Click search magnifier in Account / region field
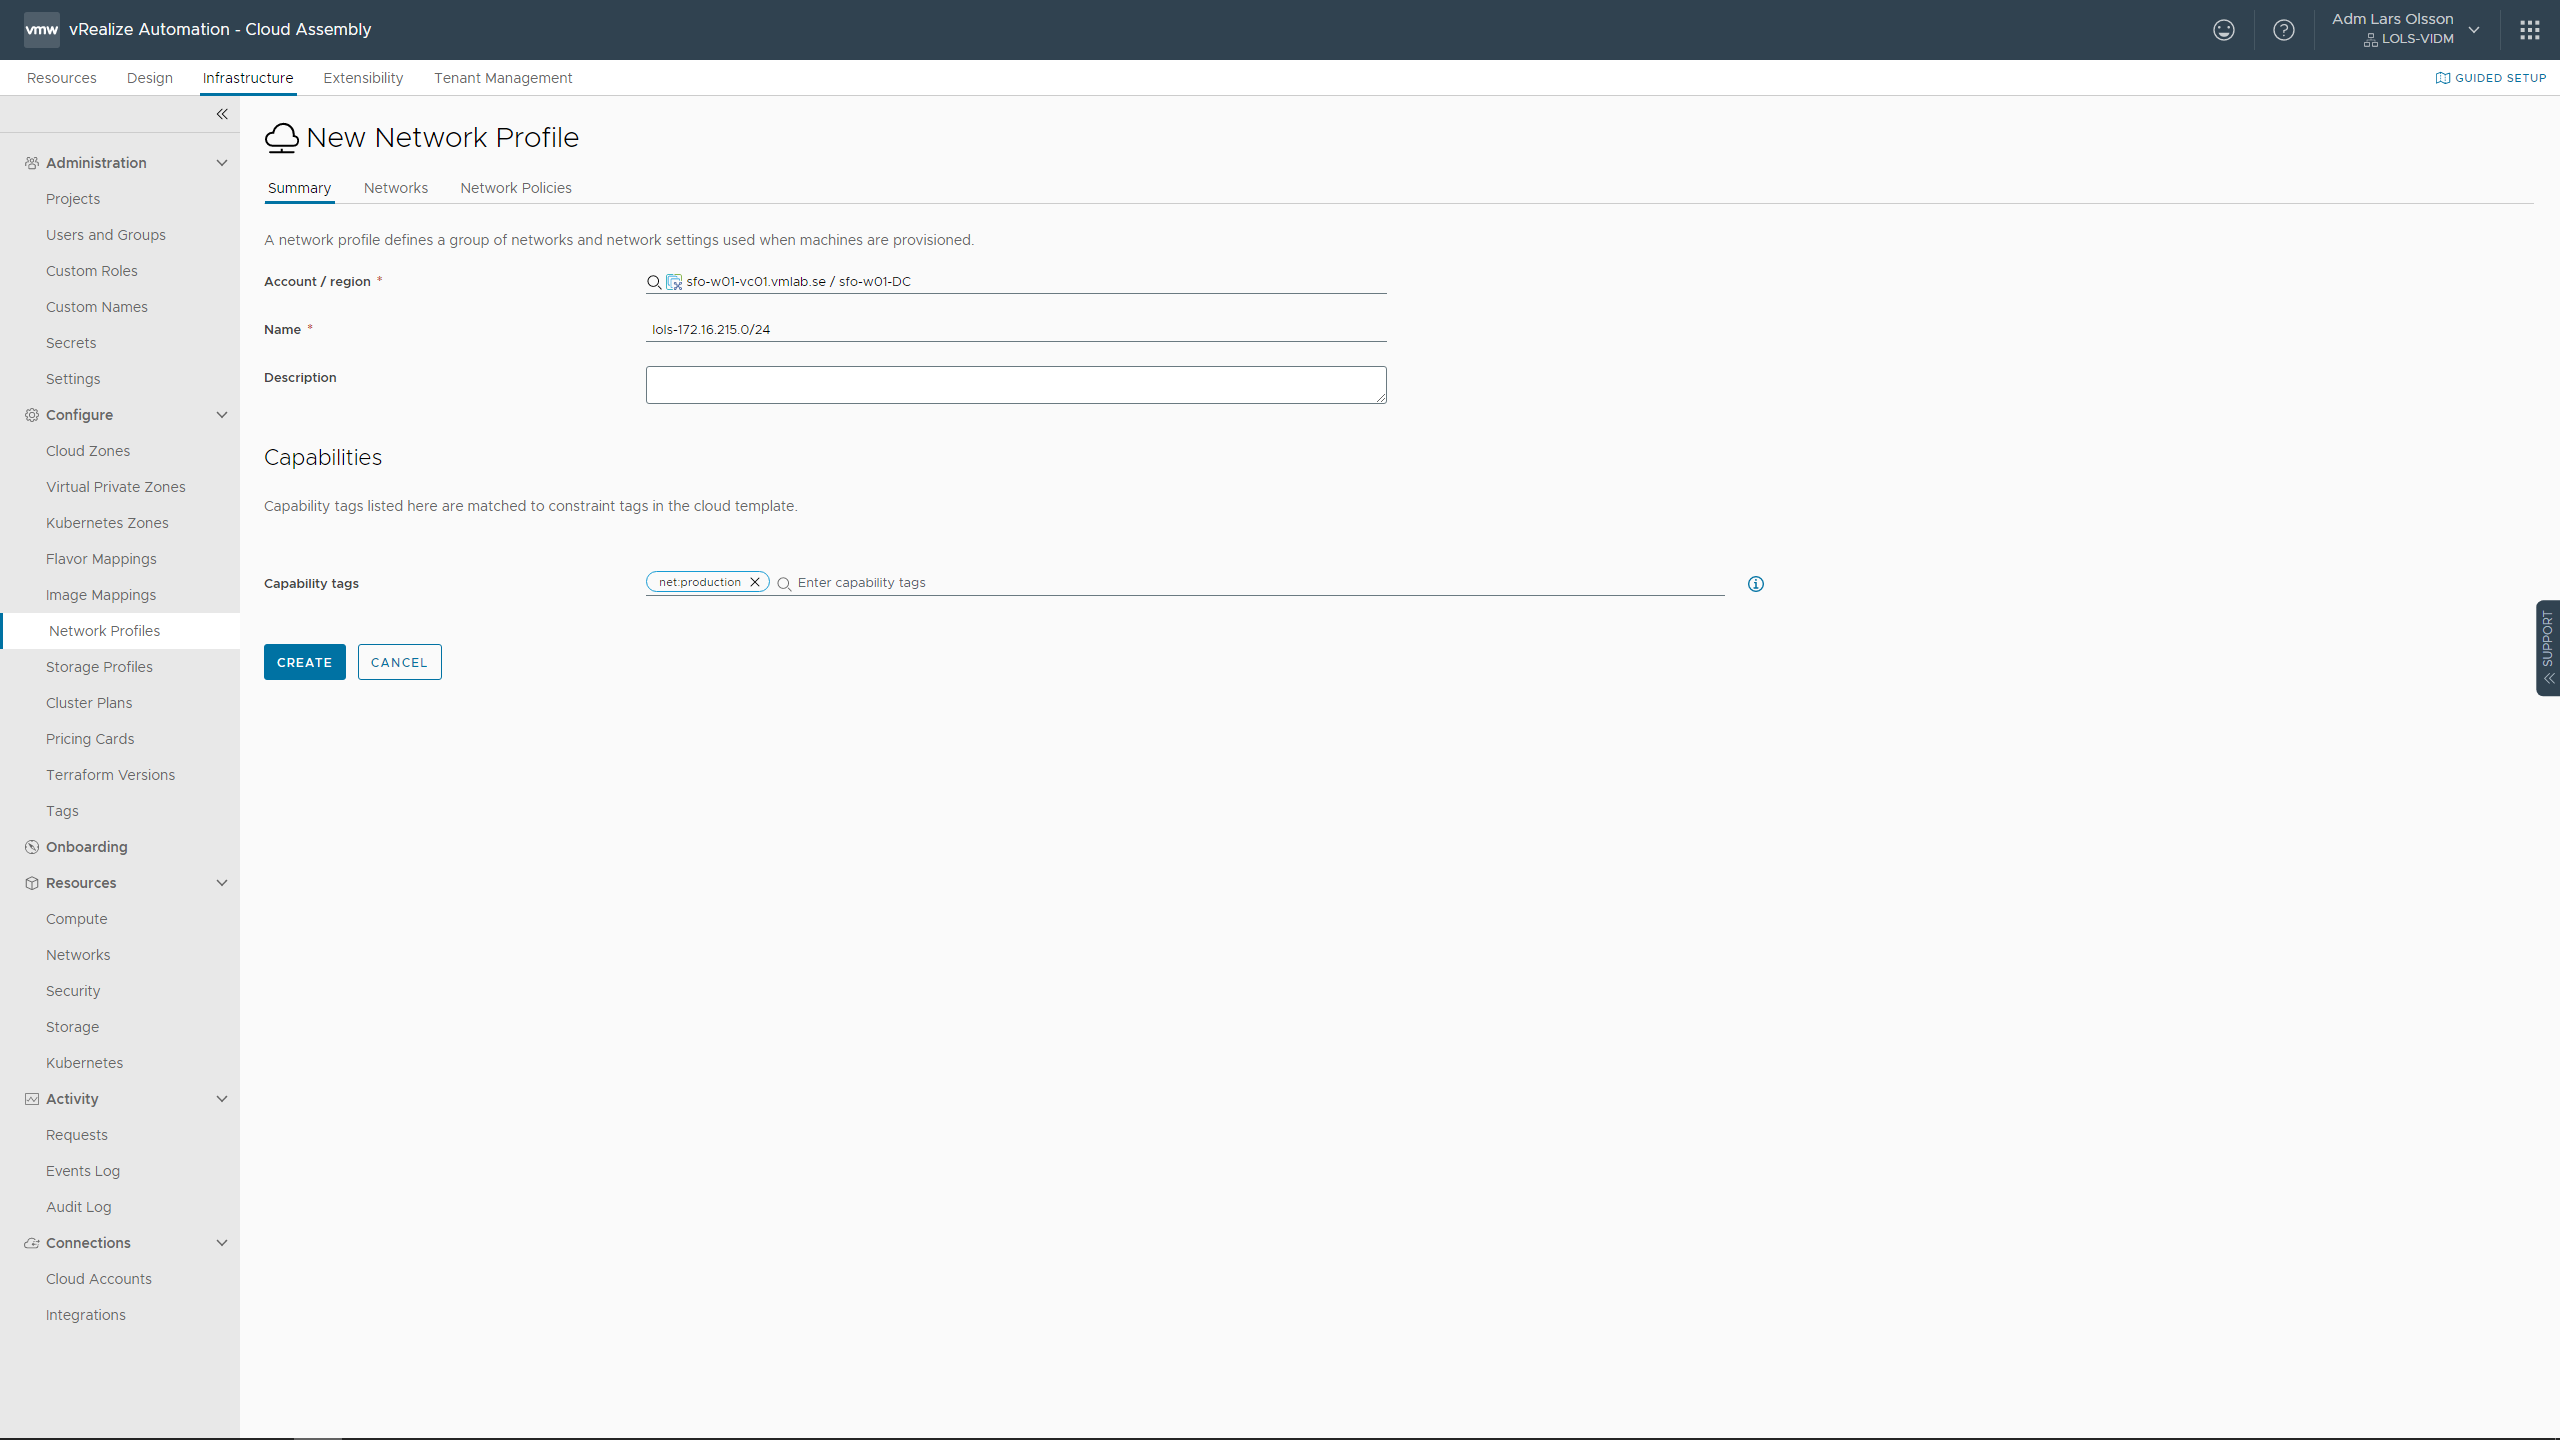Viewport: 2560px width, 1440px height. [654, 282]
